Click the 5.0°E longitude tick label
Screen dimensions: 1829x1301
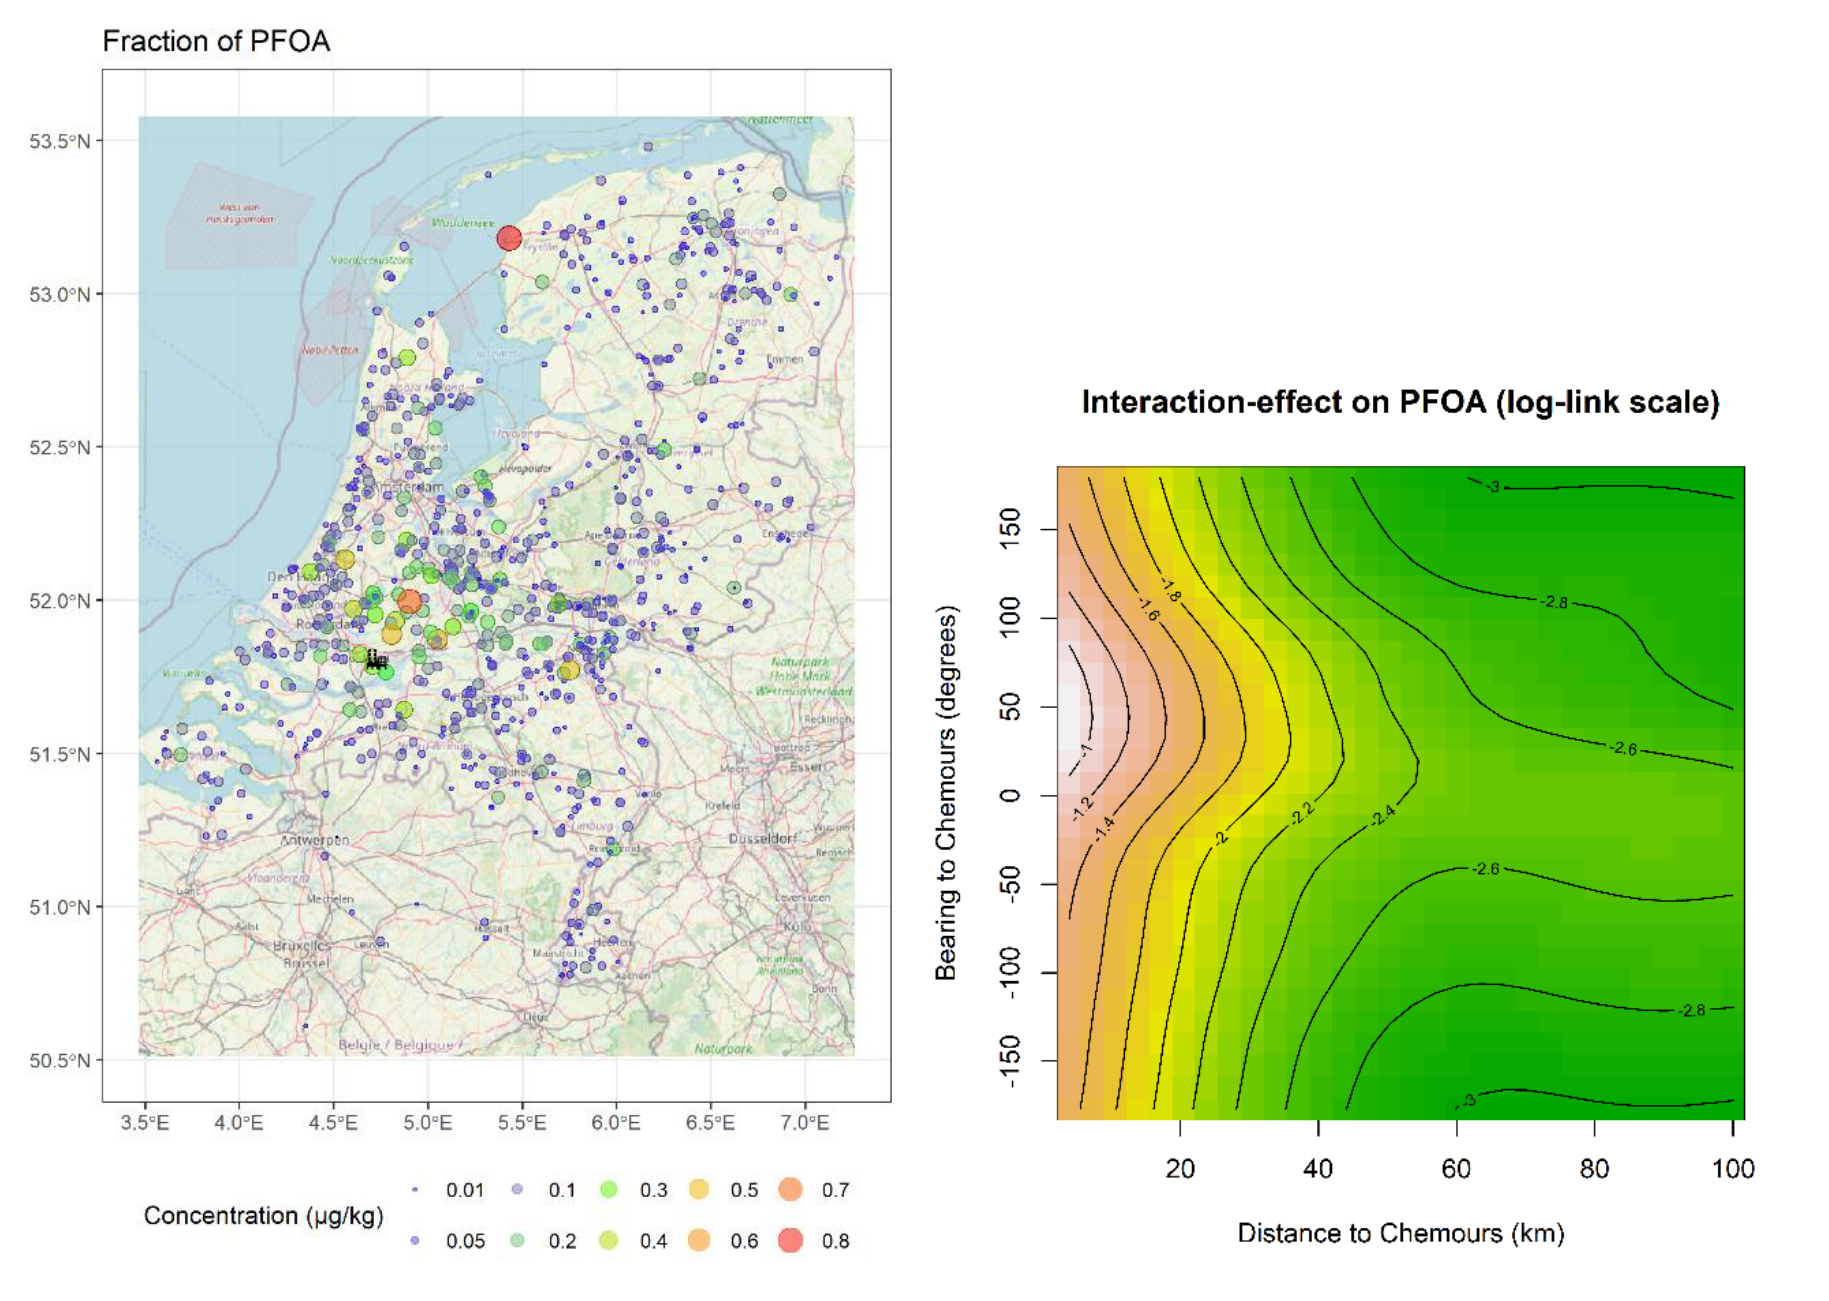(427, 1122)
